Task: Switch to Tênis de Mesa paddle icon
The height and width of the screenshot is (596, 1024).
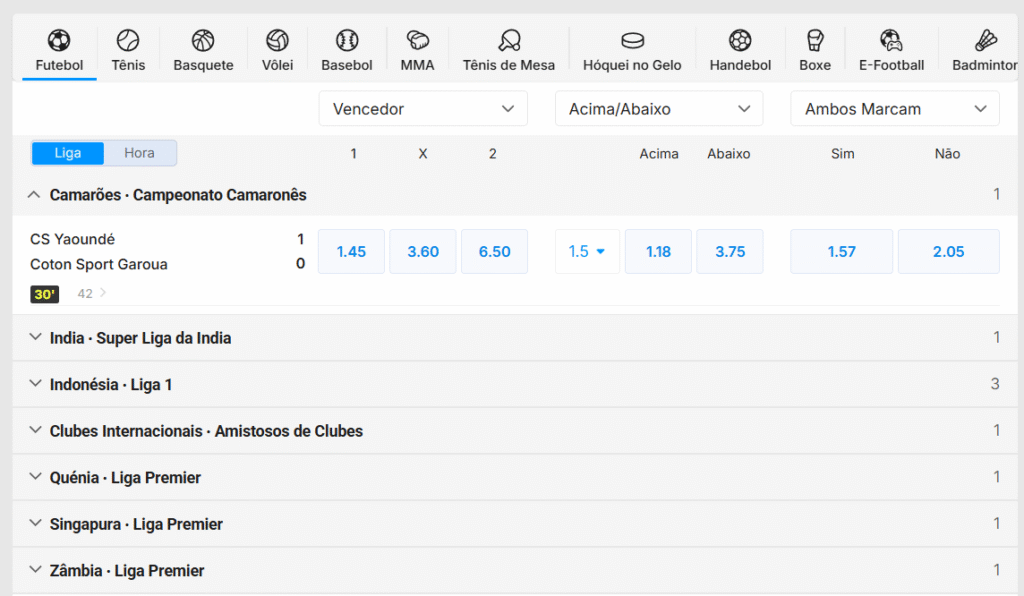Action: click(508, 41)
